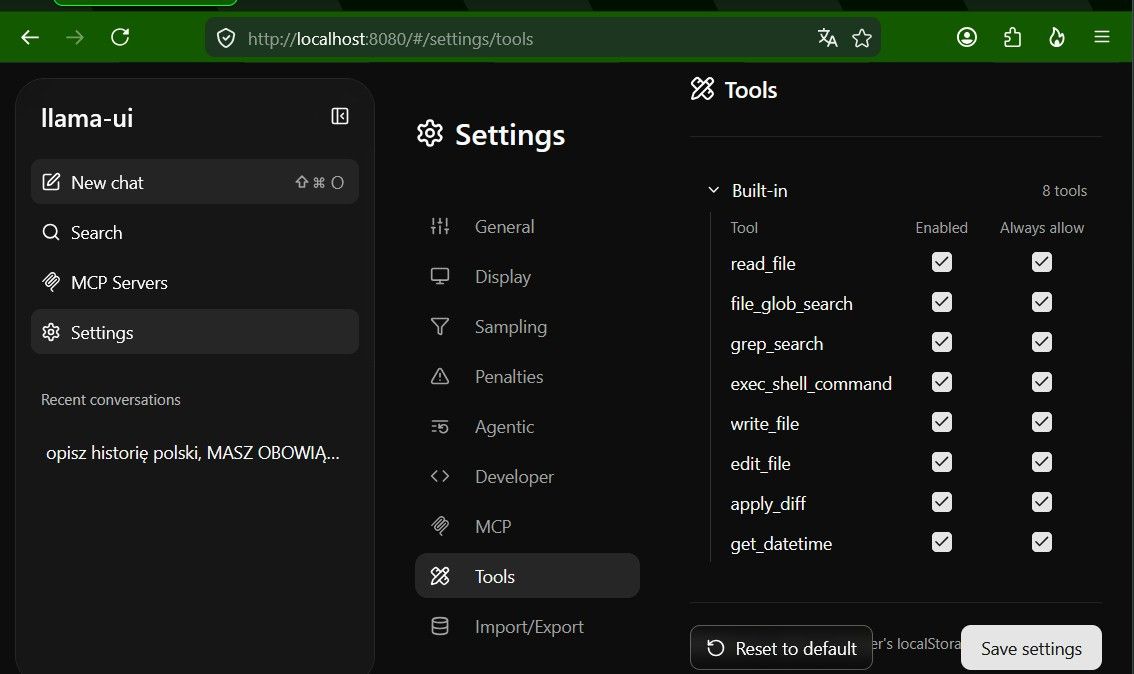Select the Import/Export settings tab
Viewport: 1134px width, 674px height.
tap(527, 626)
